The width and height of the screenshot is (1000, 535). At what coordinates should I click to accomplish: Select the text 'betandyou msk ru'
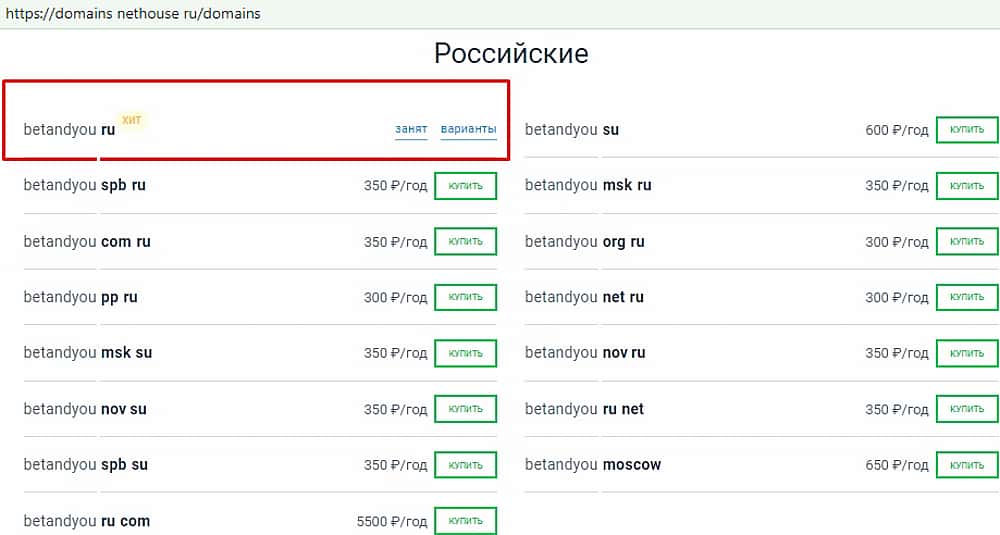(x=588, y=186)
